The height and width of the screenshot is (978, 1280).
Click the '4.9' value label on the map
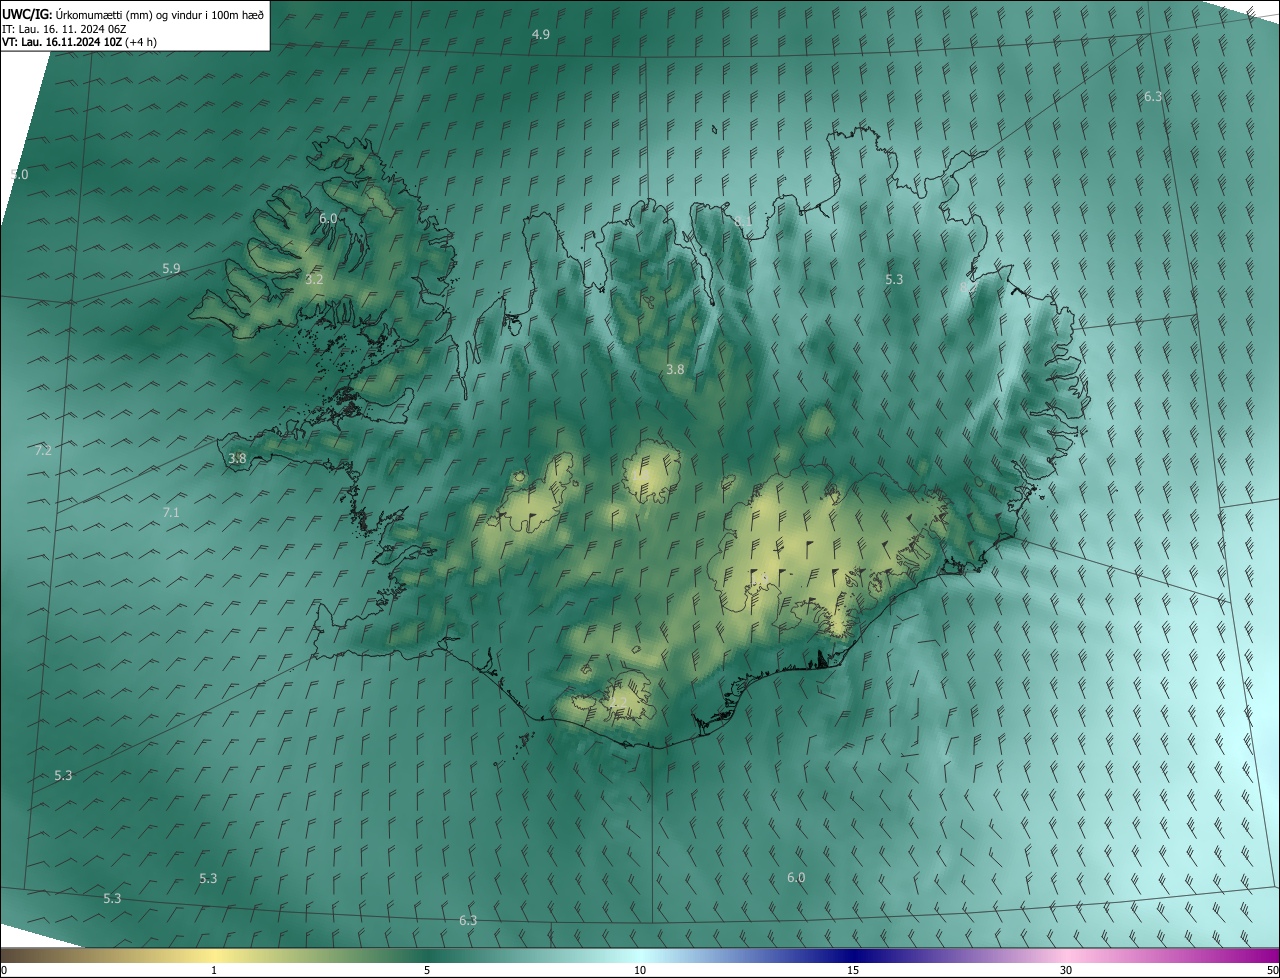click(x=541, y=34)
